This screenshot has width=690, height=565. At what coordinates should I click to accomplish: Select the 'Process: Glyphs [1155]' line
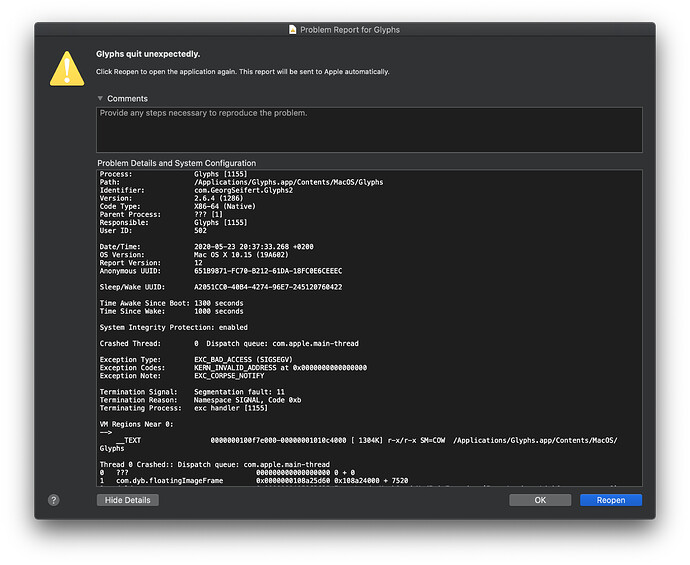[x=173, y=174]
